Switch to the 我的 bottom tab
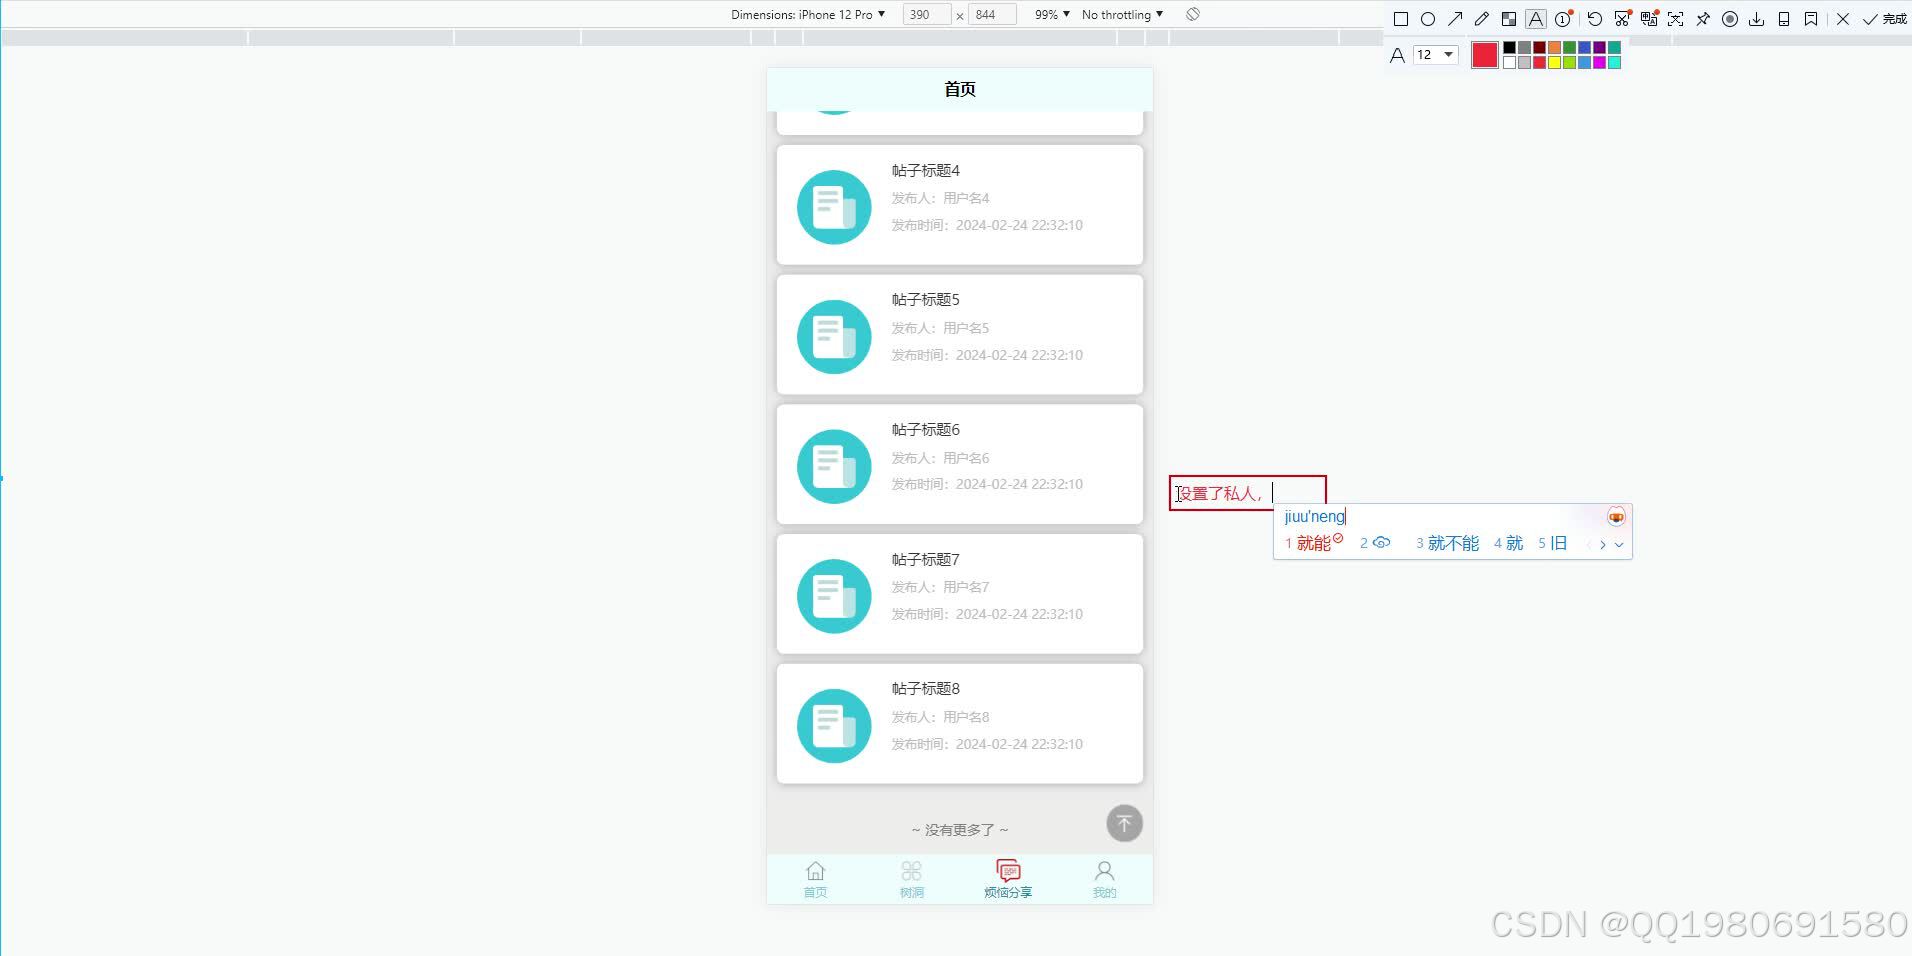The width and height of the screenshot is (1912, 956). [x=1104, y=880]
